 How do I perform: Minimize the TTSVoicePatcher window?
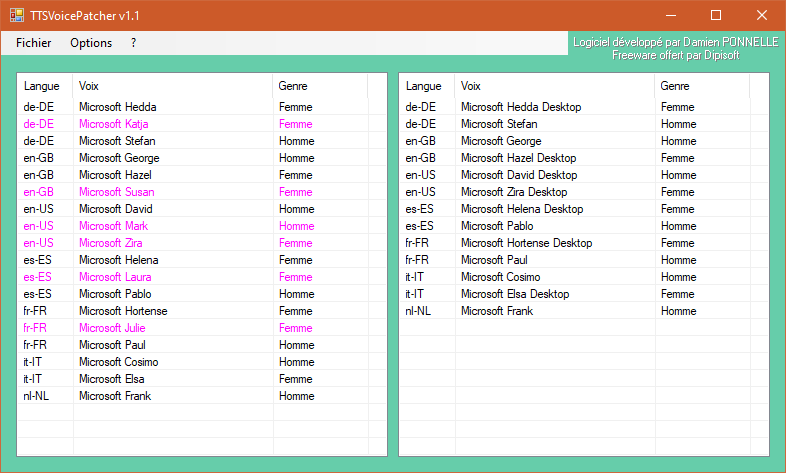pyautogui.click(x=671, y=16)
